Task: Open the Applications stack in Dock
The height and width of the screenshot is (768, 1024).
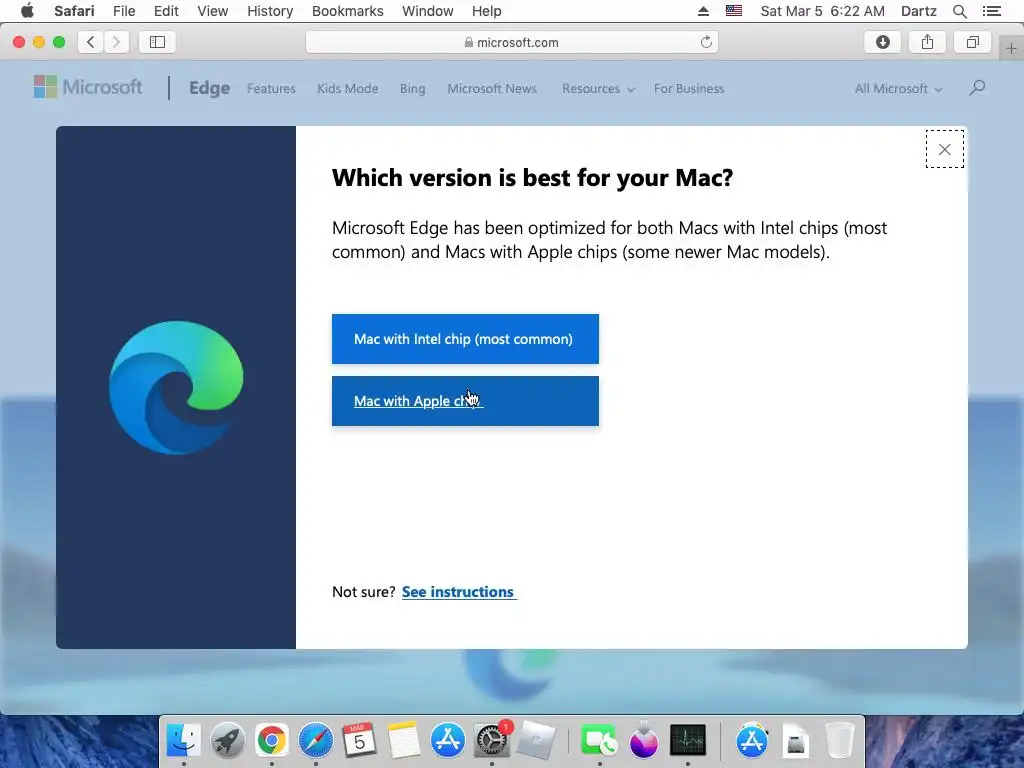Action: (x=752, y=740)
